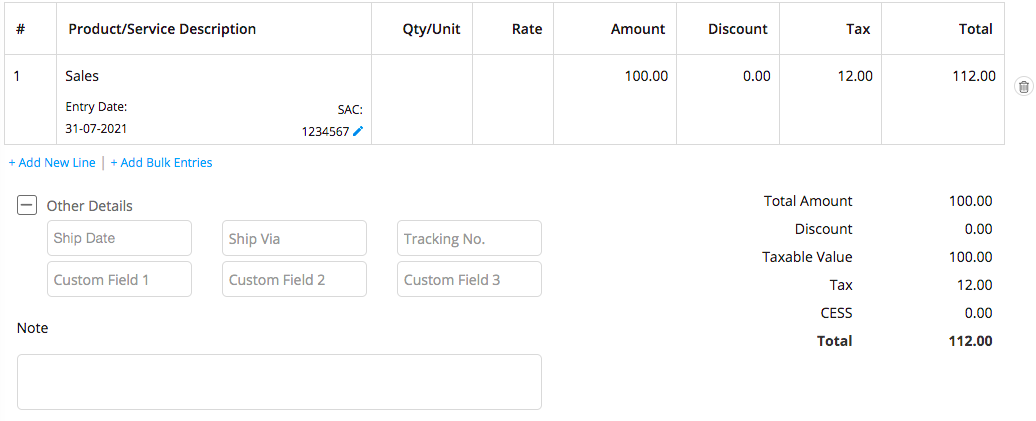Click the Add Bulk Entries link
1036x421 pixels.
(x=161, y=163)
